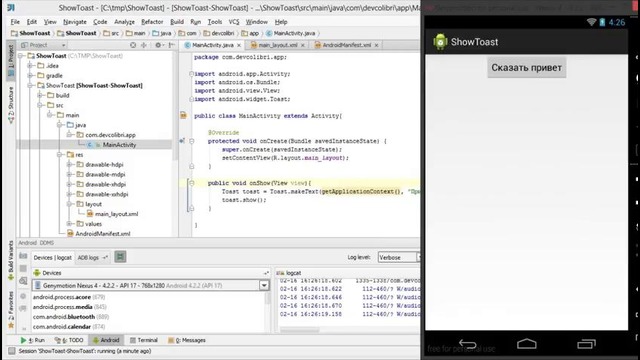This screenshot has height=360, width=640.
Task: Open the File menu
Action: click(15, 22)
